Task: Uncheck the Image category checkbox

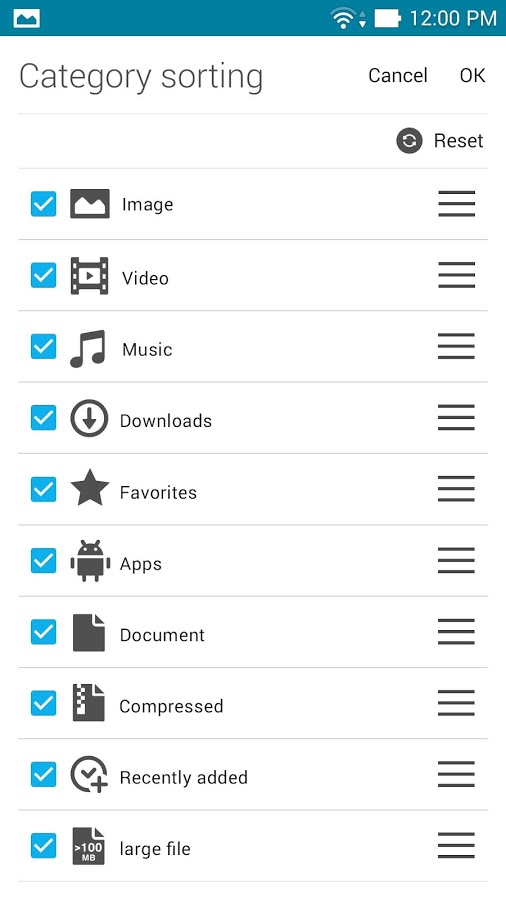Action: [x=44, y=204]
